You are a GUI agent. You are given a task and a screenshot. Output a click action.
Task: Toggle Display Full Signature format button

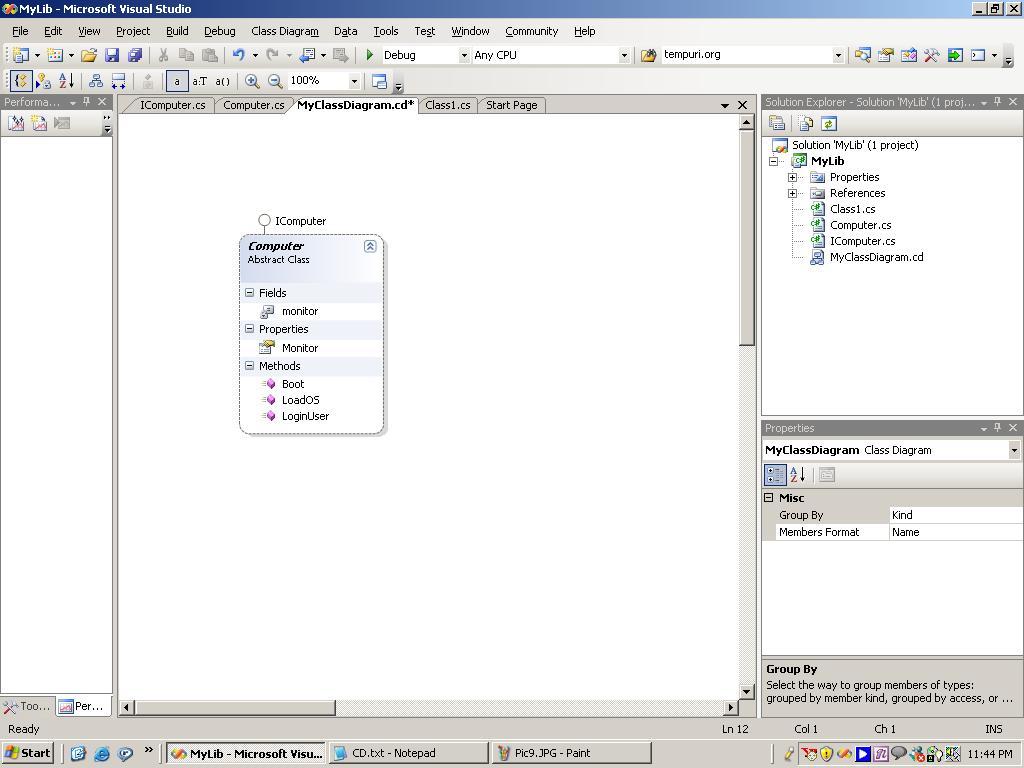222,81
